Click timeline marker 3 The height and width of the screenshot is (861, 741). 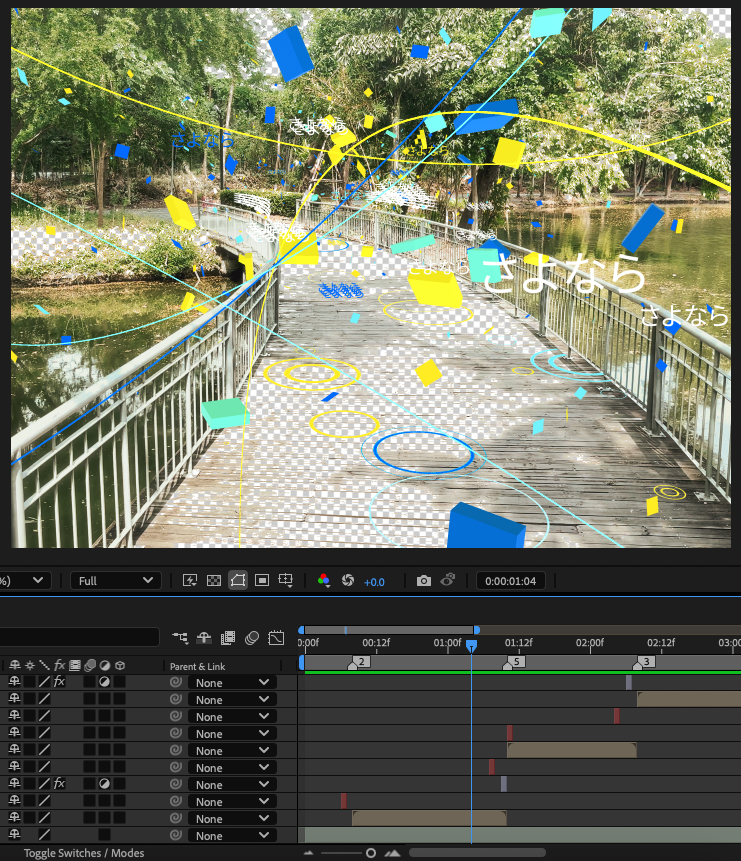coord(645,662)
